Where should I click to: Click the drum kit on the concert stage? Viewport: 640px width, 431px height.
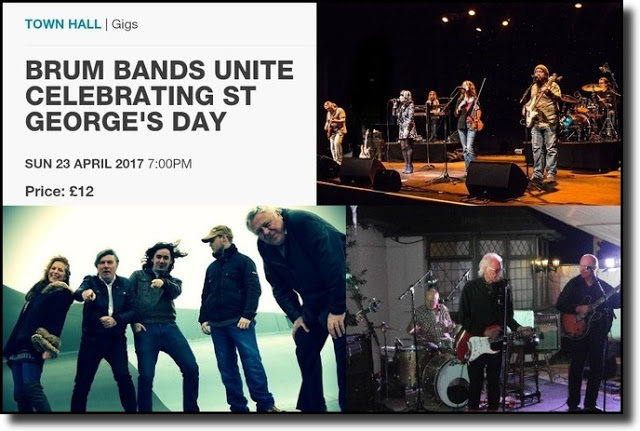590,110
